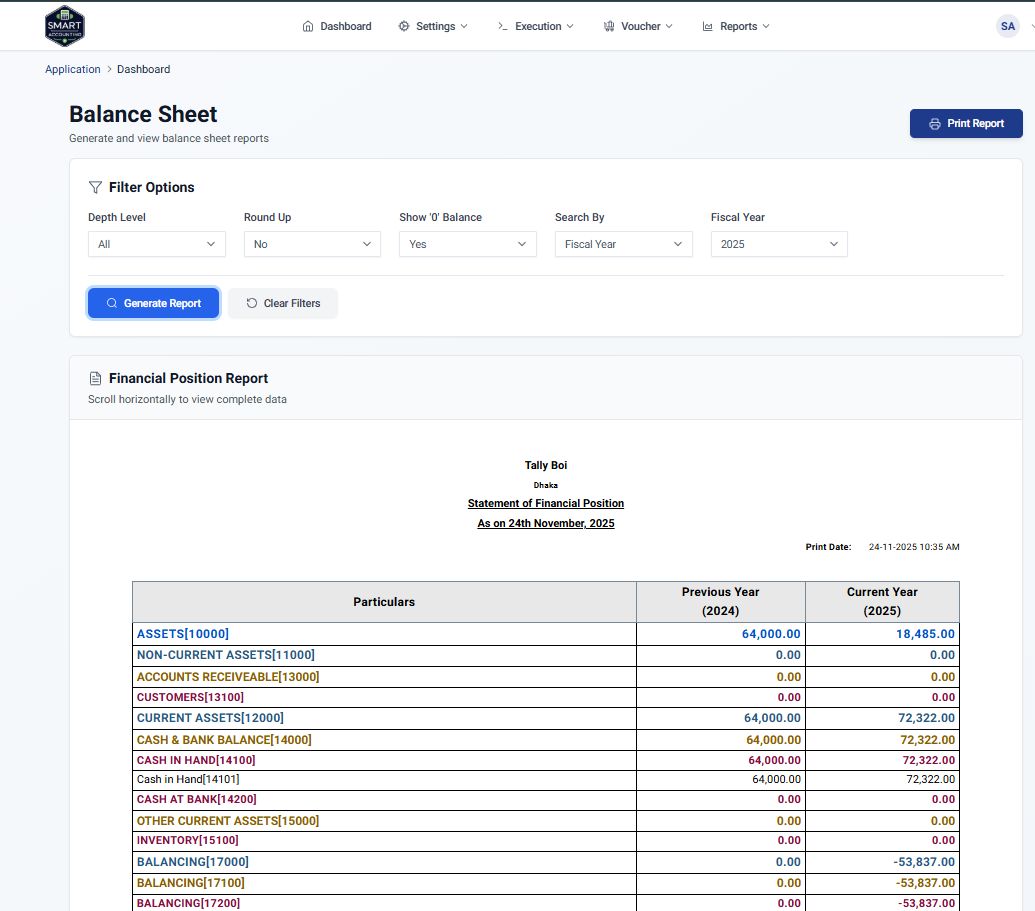Follow the Application breadcrumb link
The image size is (1035, 911).
click(x=73, y=69)
